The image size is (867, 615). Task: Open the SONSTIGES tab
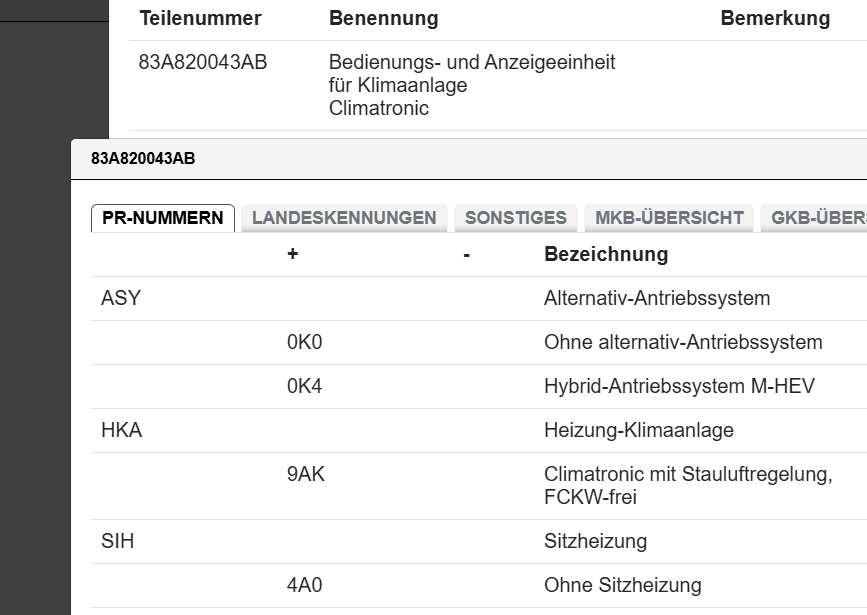tap(515, 218)
